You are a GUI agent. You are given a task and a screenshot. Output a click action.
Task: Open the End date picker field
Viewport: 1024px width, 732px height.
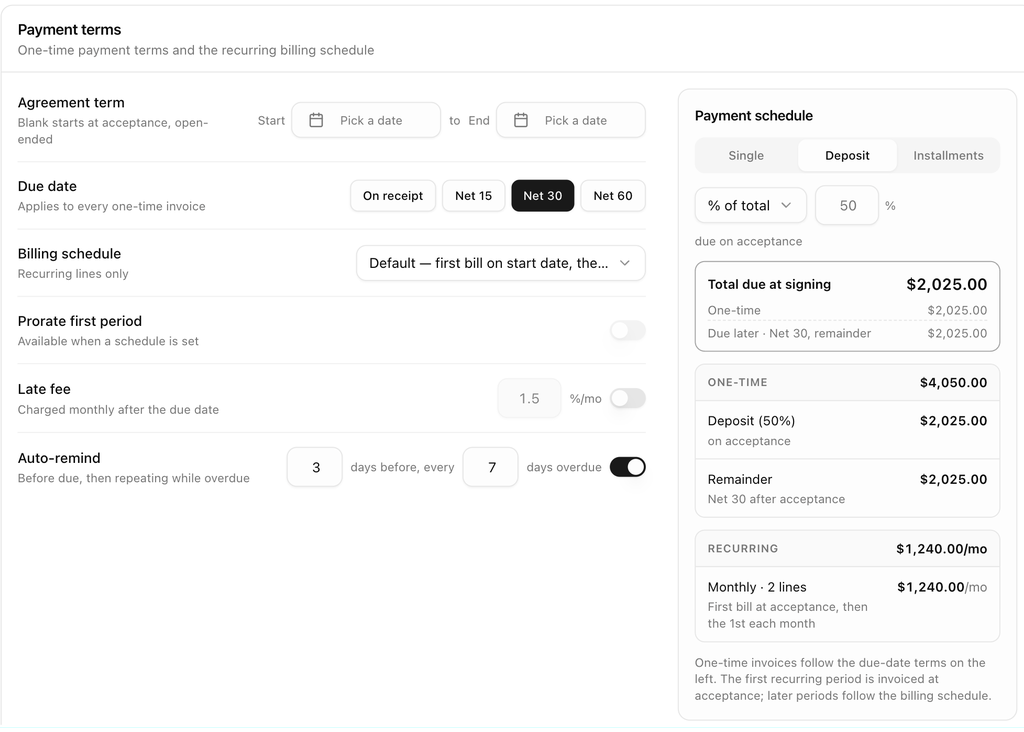click(x=571, y=120)
